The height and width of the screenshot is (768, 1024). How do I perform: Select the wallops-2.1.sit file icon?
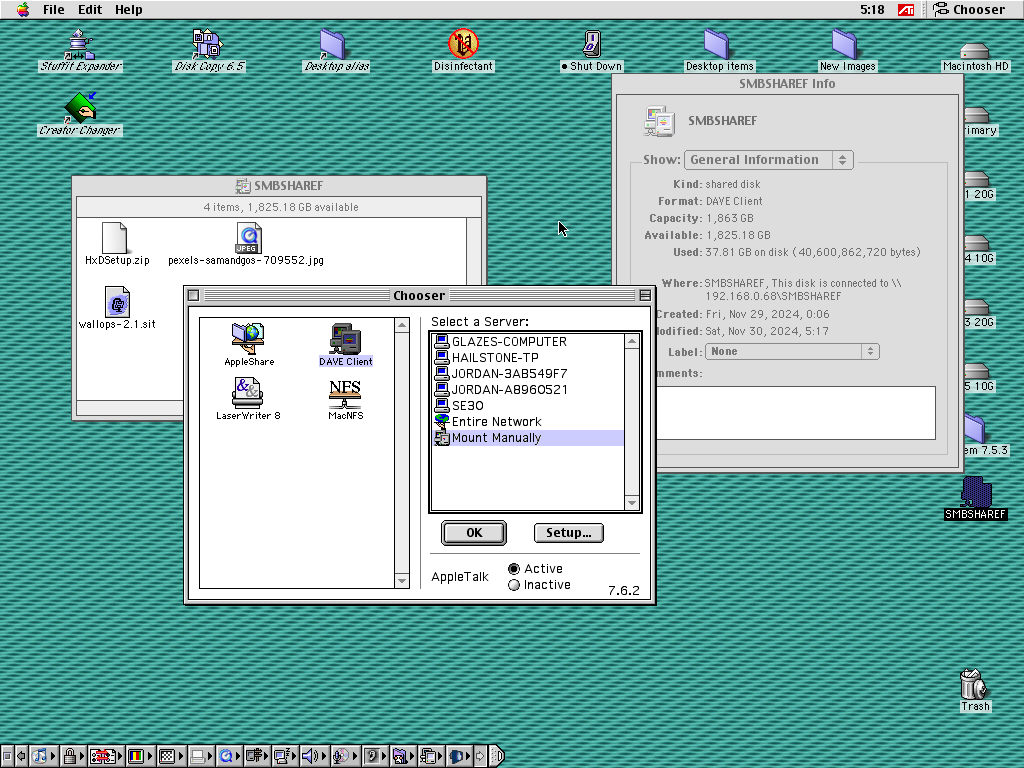pyautogui.click(x=117, y=308)
